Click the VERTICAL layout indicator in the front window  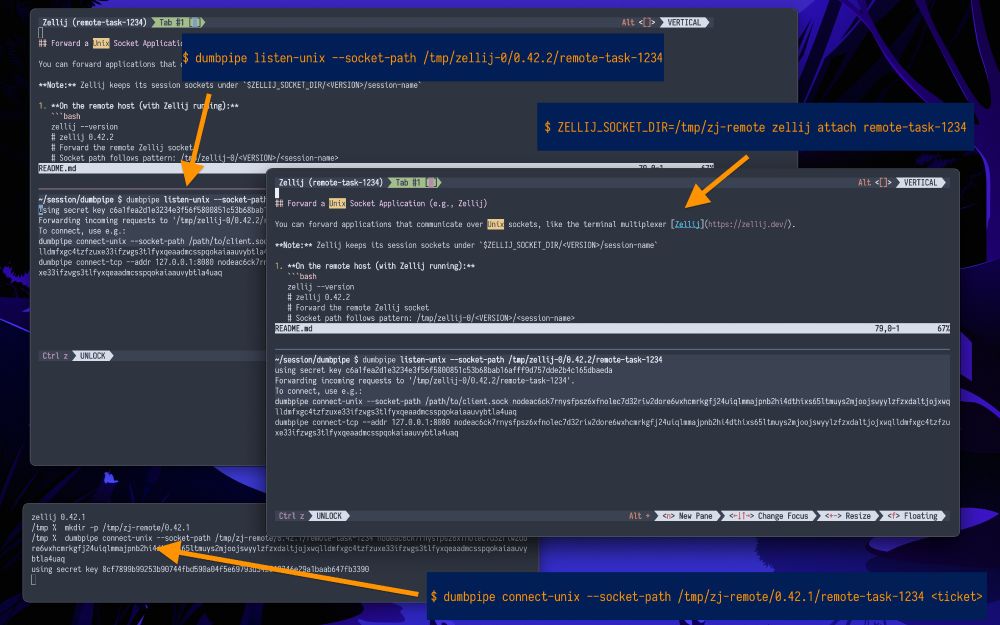(920, 182)
